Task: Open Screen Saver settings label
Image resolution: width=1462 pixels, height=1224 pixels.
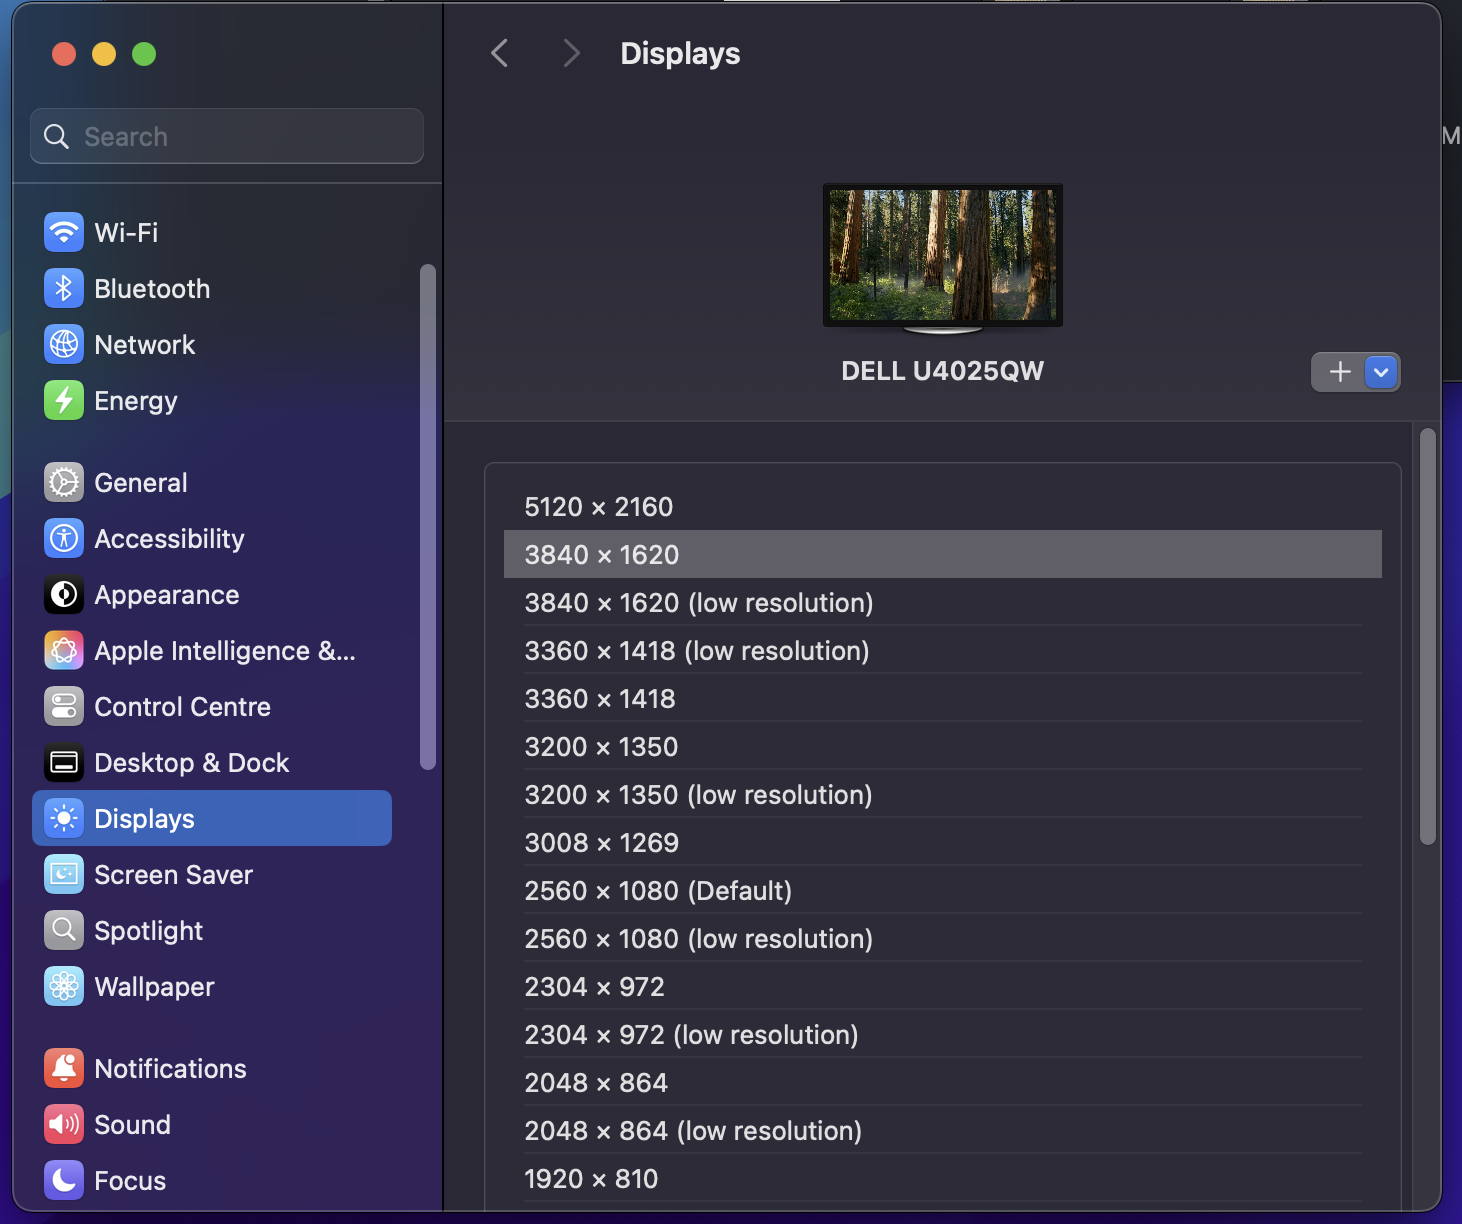Action: click(174, 875)
